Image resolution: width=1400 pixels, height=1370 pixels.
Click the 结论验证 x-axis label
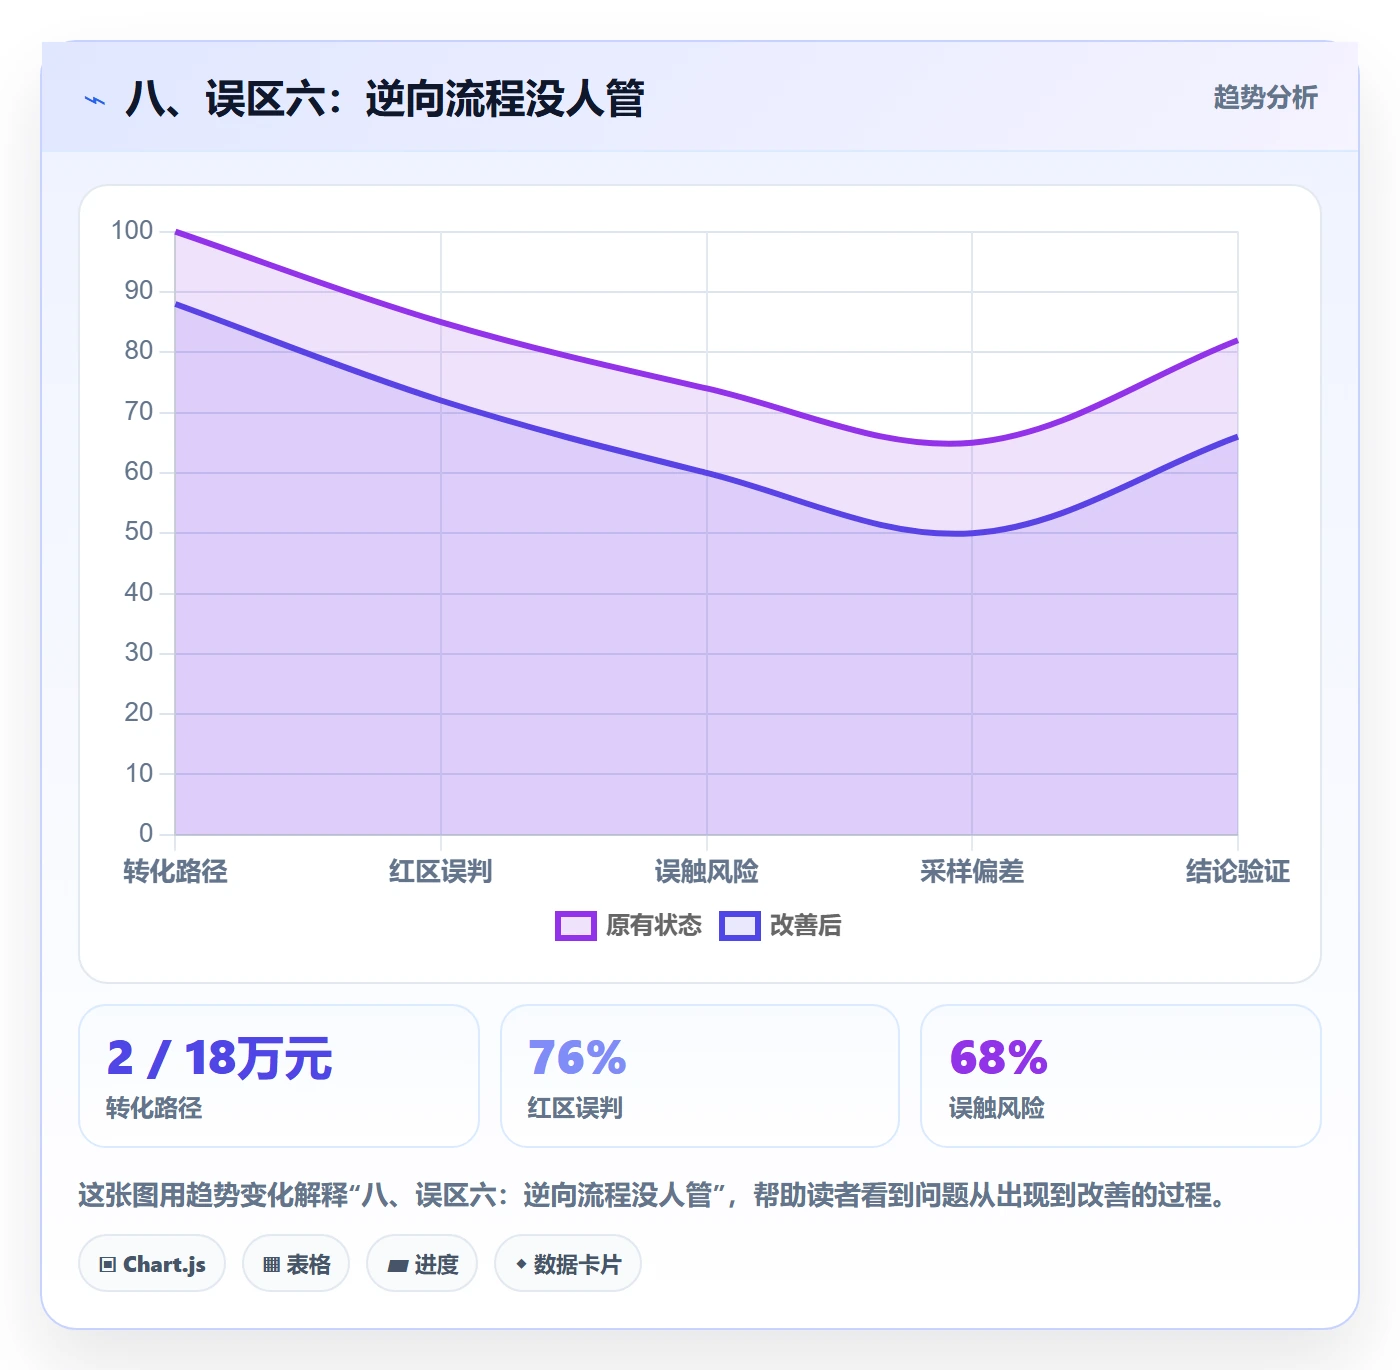[1238, 872]
